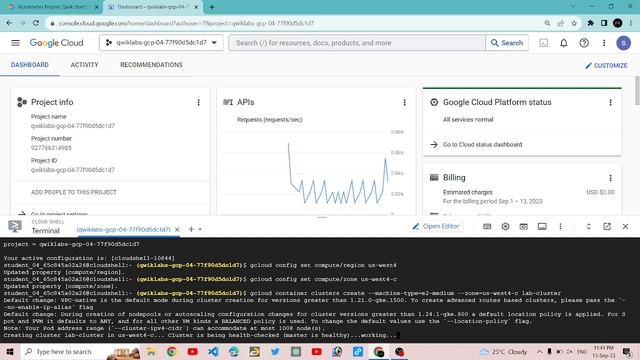This screenshot has height=360, width=640.
Task: Open header settings three-dot menu
Action: pos(604,43)
